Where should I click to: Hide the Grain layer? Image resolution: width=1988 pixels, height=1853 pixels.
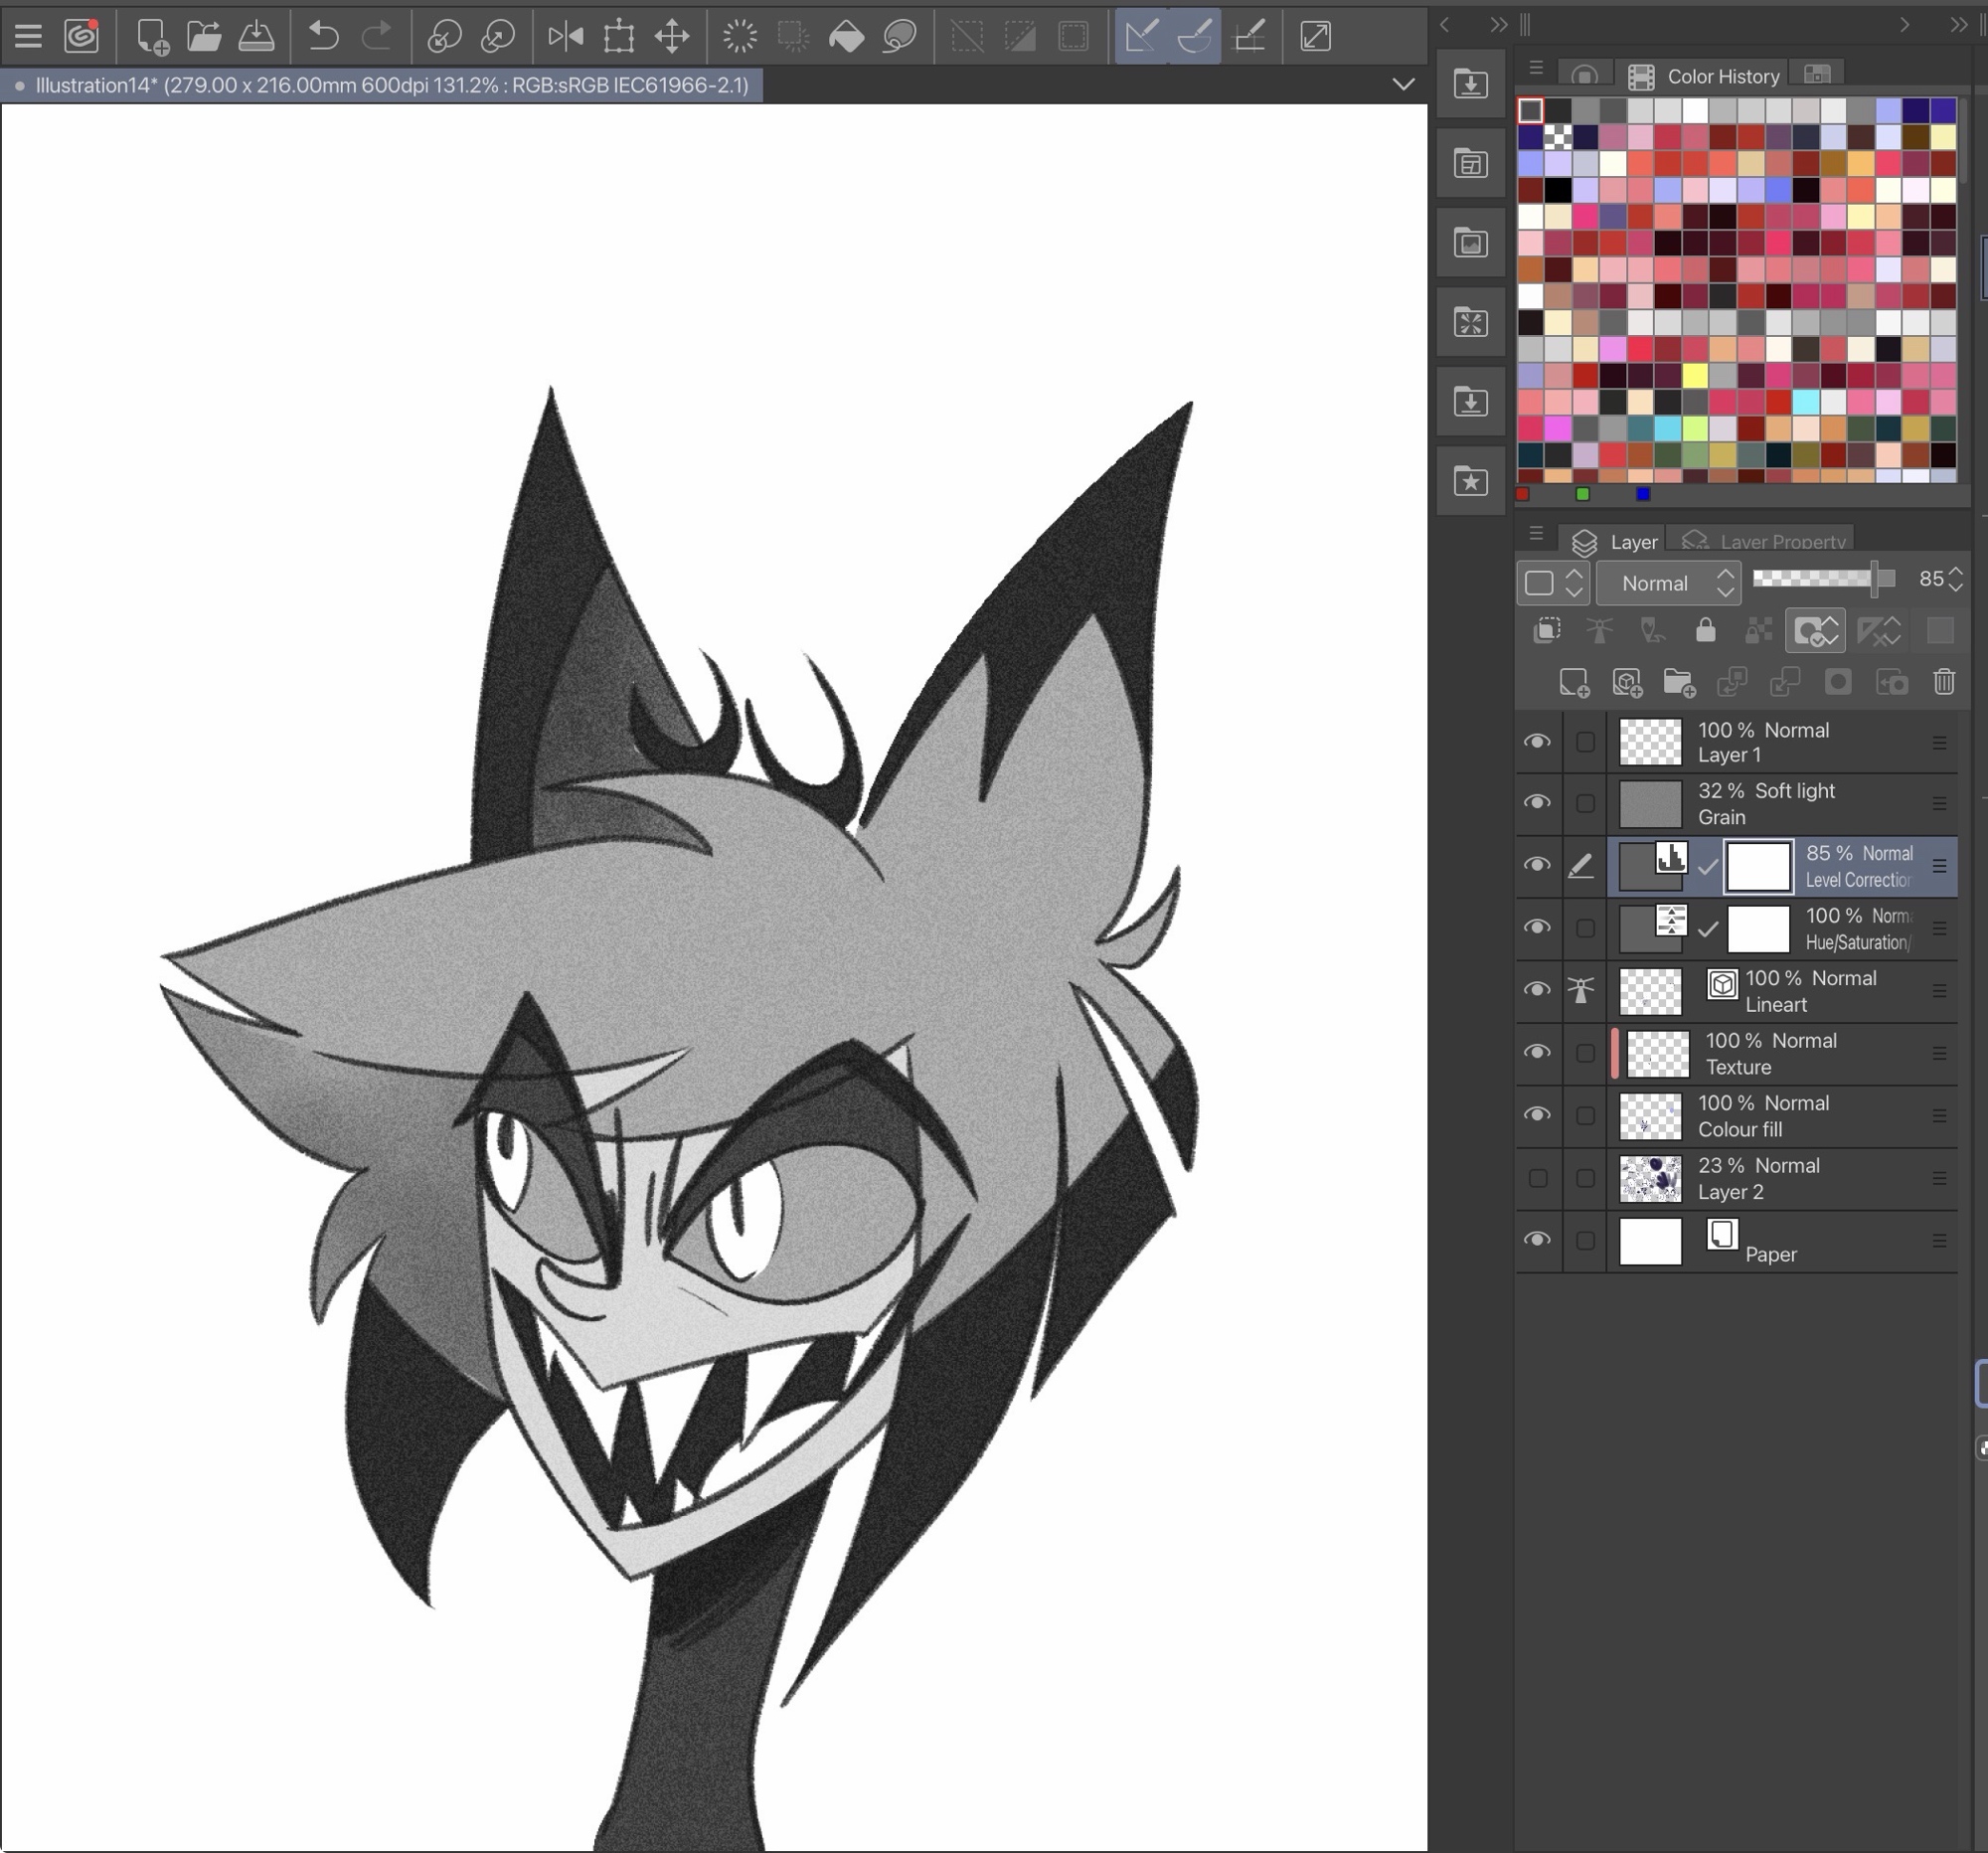(x=1537, y=803)
